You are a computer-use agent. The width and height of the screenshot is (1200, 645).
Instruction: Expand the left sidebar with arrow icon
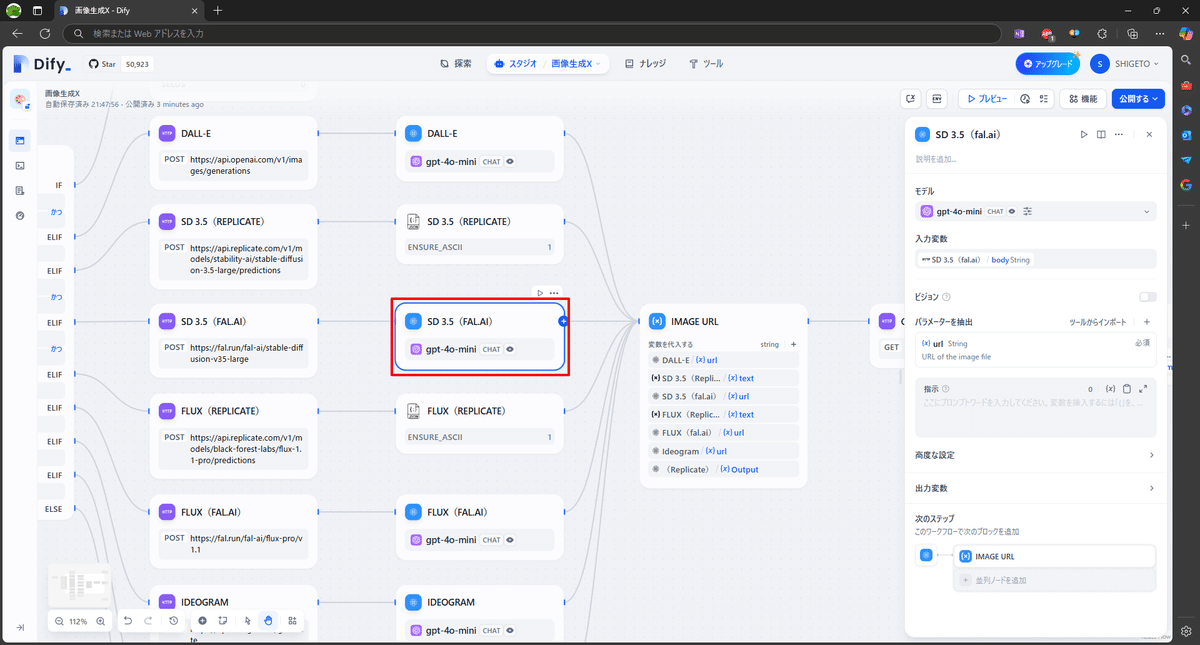click(x=21, y=628)
